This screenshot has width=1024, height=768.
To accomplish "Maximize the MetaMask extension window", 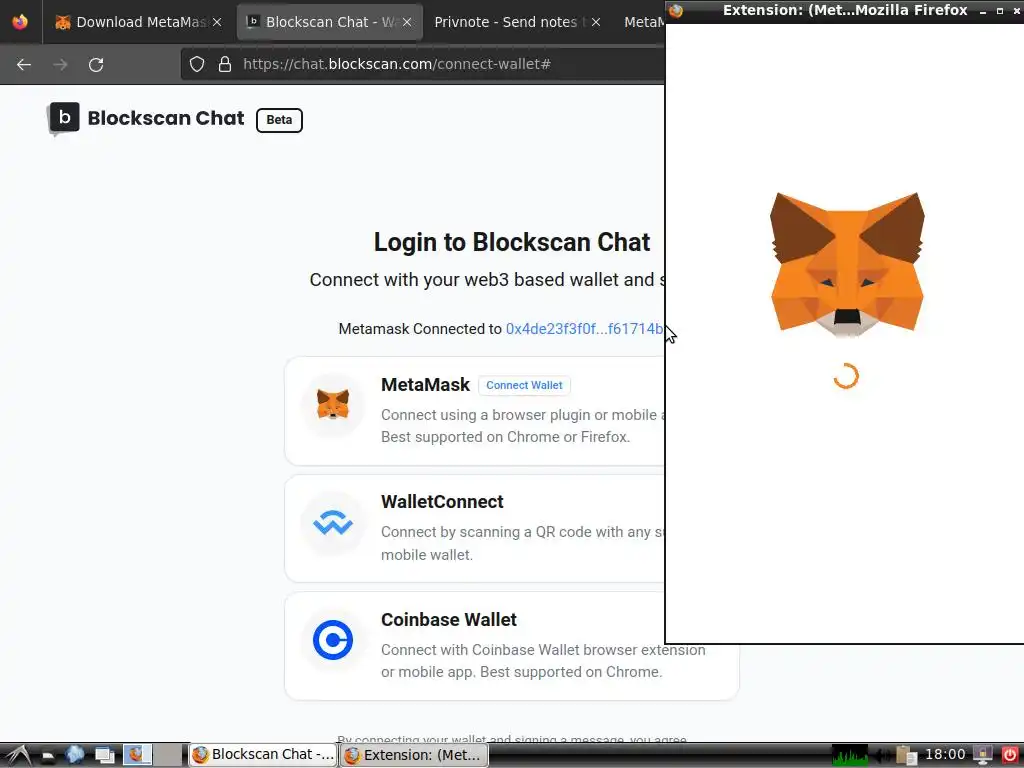I will [1000, 11].
